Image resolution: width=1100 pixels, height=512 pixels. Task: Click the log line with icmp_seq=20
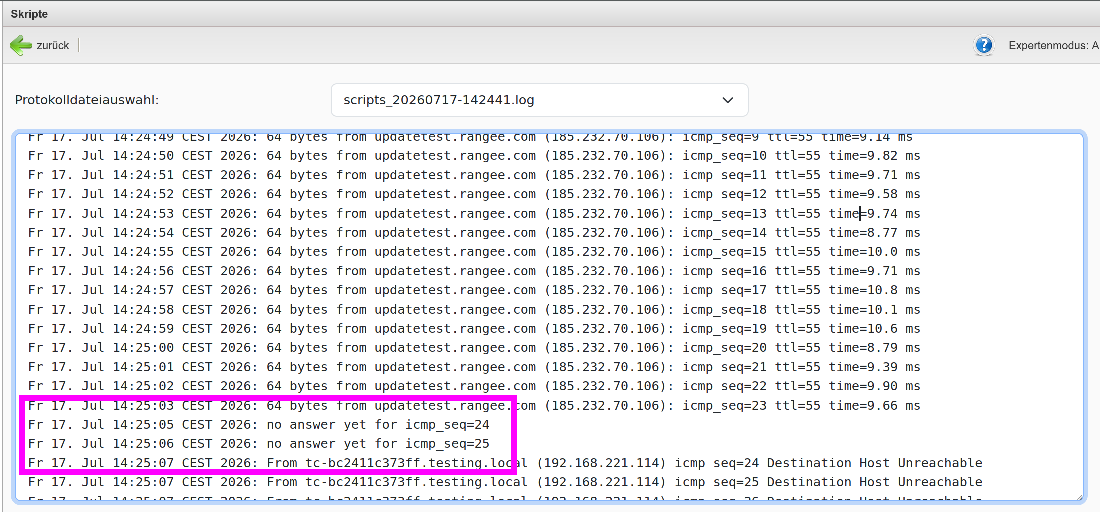point(474,348)
